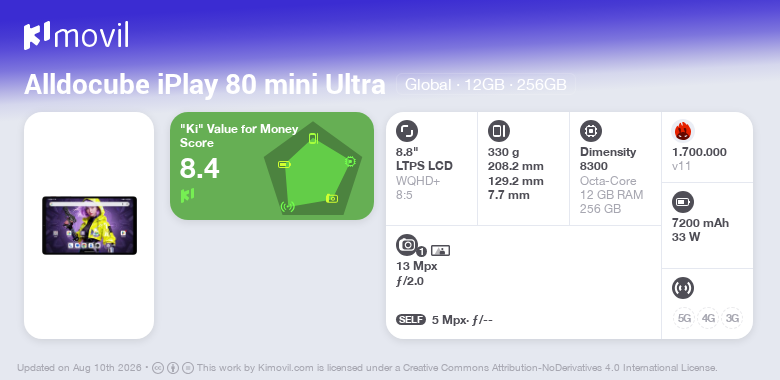Click the tablet product thumbnail image
The height and width of the screenshot is (380, 780).
tap(90, 225)
